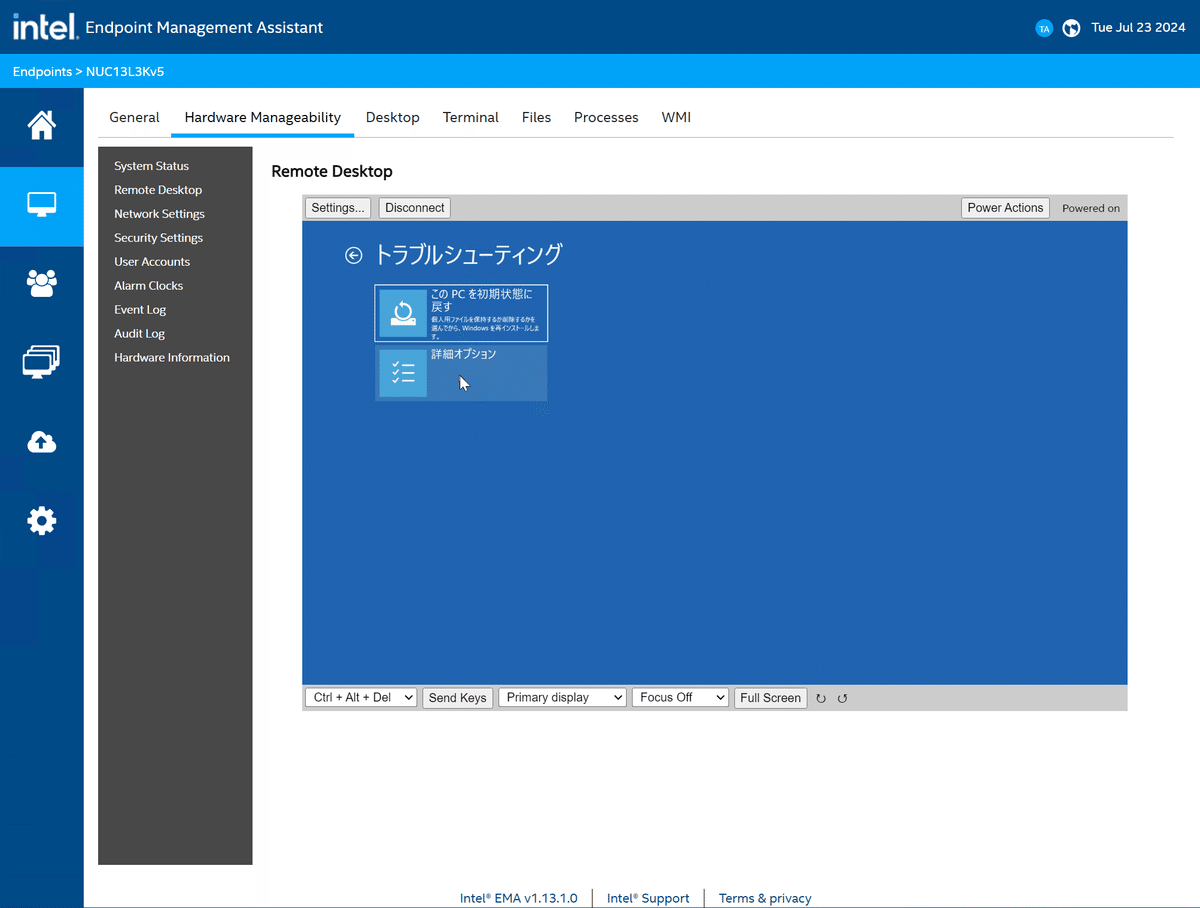Click the TA user avatar icon
This screenshot has height=908, width=1200.
click(x=1044, y=28)
